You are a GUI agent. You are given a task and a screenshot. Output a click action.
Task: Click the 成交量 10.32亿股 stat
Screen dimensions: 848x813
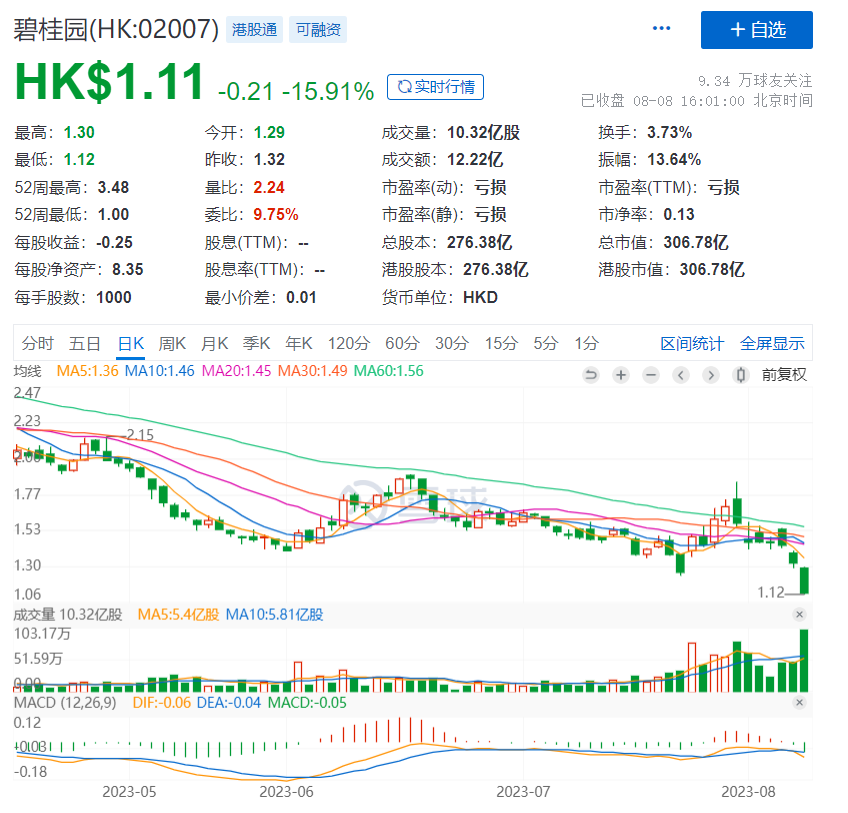450,133
